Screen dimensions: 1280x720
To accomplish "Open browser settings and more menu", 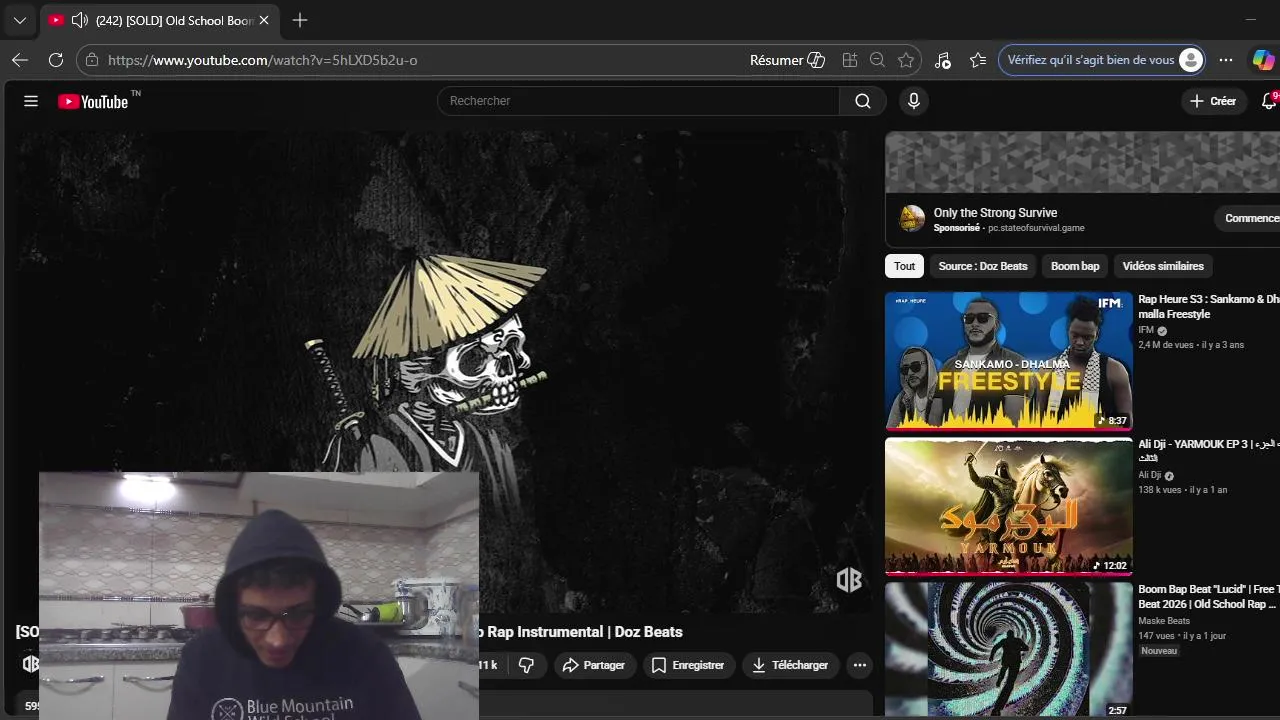I will point(1226,60).
